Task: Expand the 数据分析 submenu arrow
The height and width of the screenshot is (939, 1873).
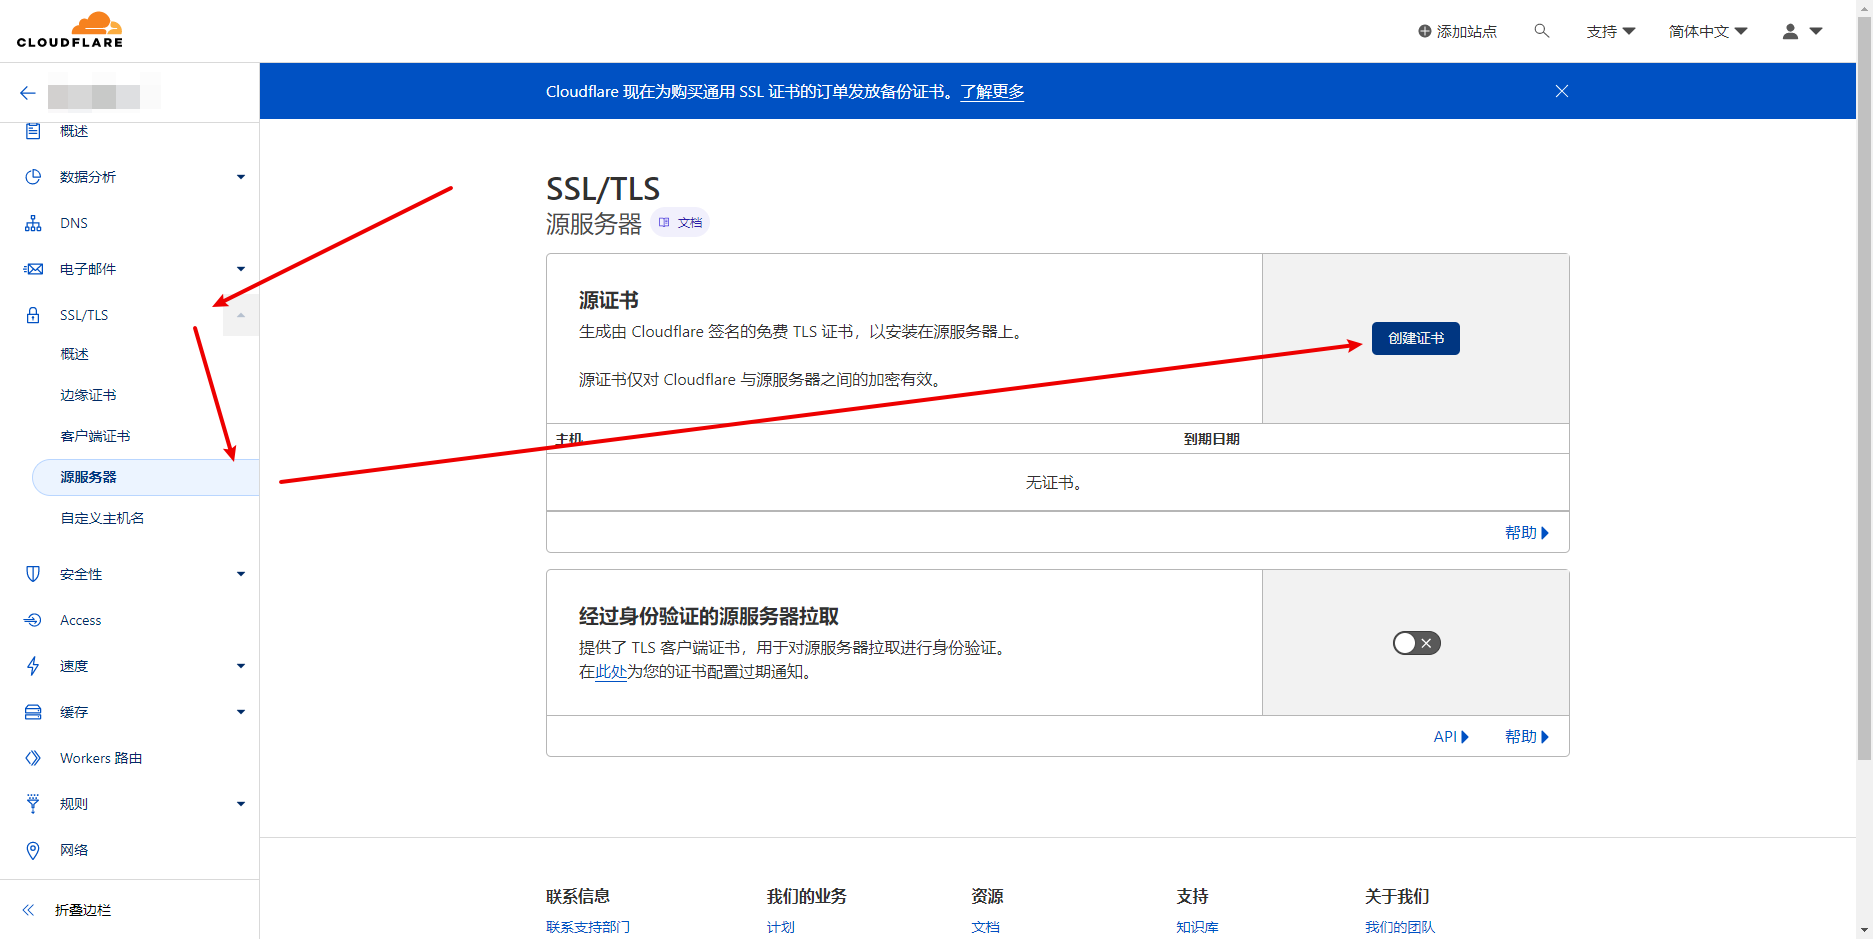Action: pyautogui.click(x=241, y=177)
